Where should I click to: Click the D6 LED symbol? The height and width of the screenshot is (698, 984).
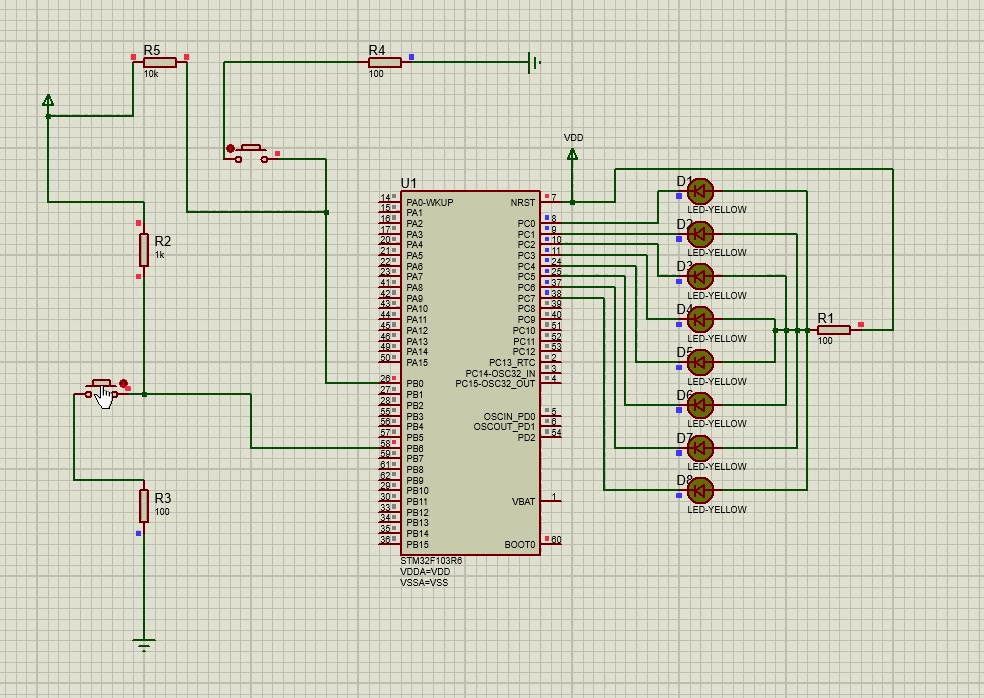[701, 405]
